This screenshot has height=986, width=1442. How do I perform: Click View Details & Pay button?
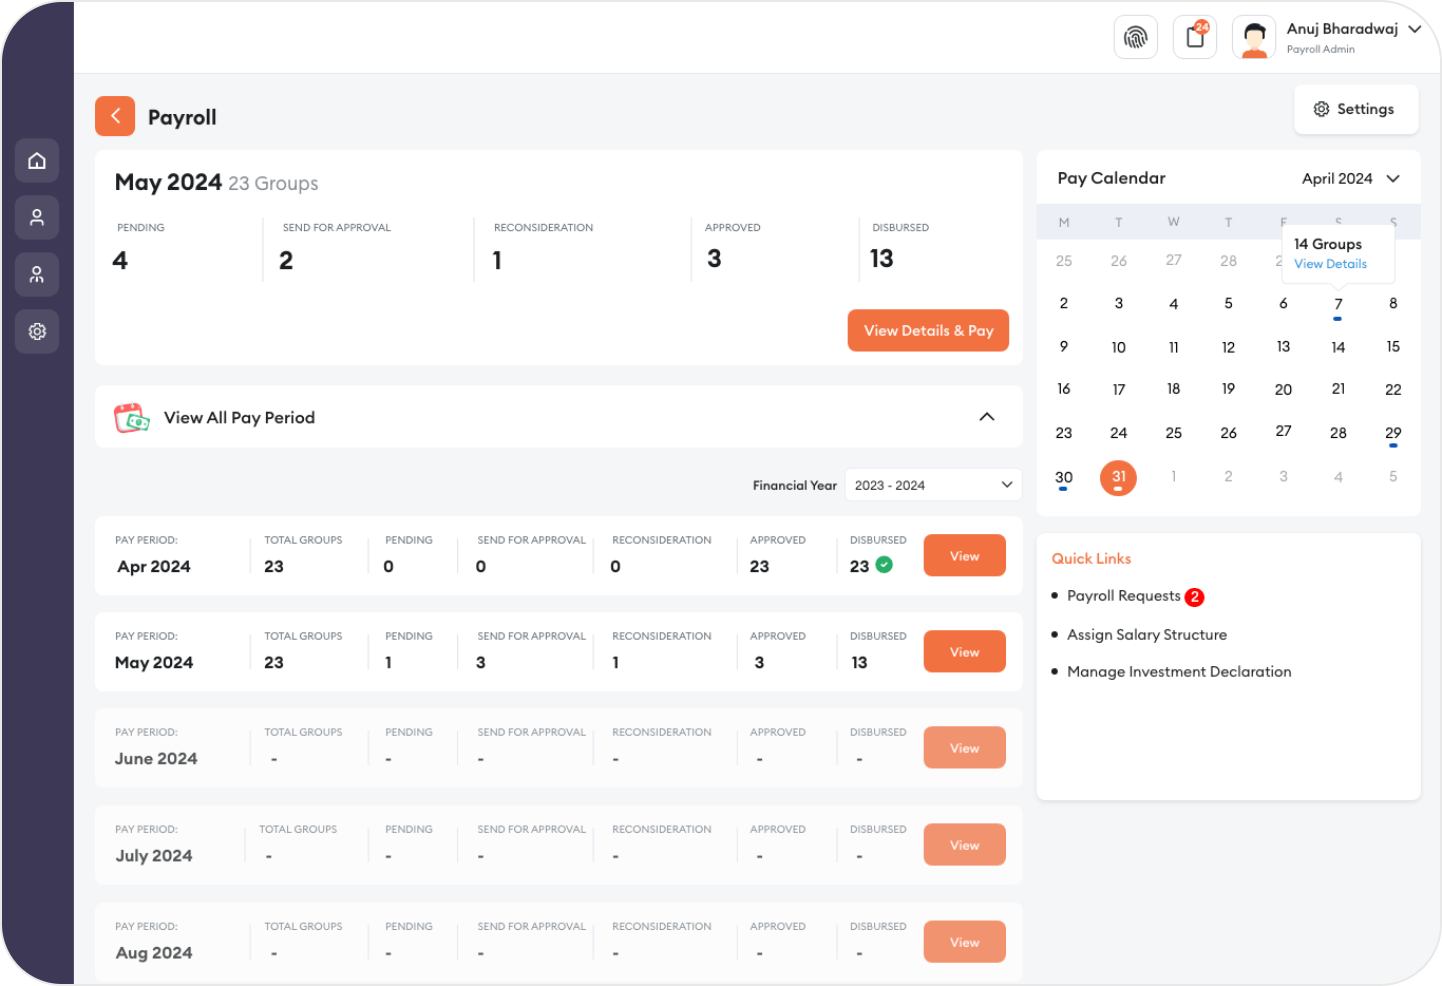click(x=928, y=331)
